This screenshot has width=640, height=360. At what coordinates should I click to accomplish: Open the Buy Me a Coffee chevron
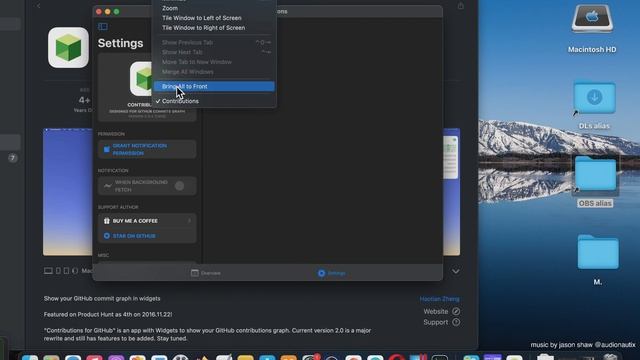(x=189, y=221)
